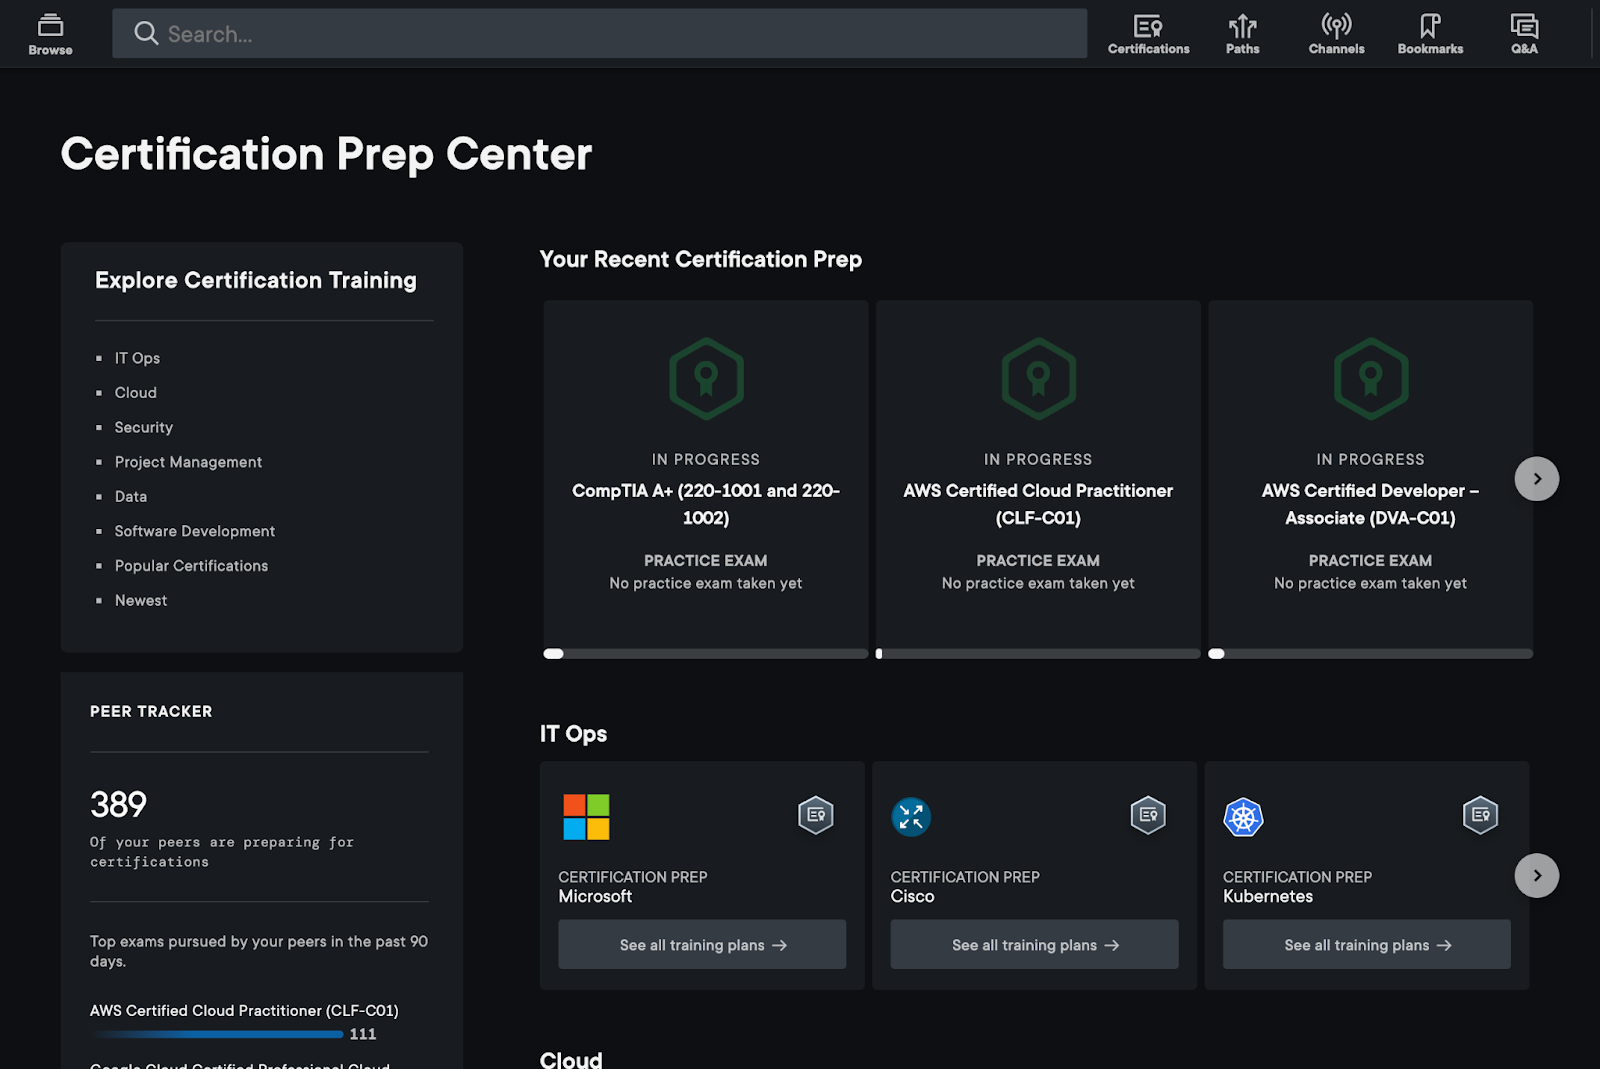Click the Paths icon in the navigation bar
Screen dimensions: 1600x1069
point(1242,32)
